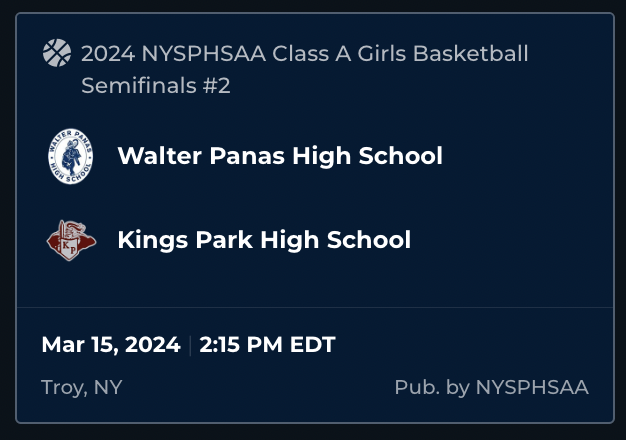
Task: Open the 2024 NYSPHSAA Class A Girls Basketball title
Action: click(304, 54)
